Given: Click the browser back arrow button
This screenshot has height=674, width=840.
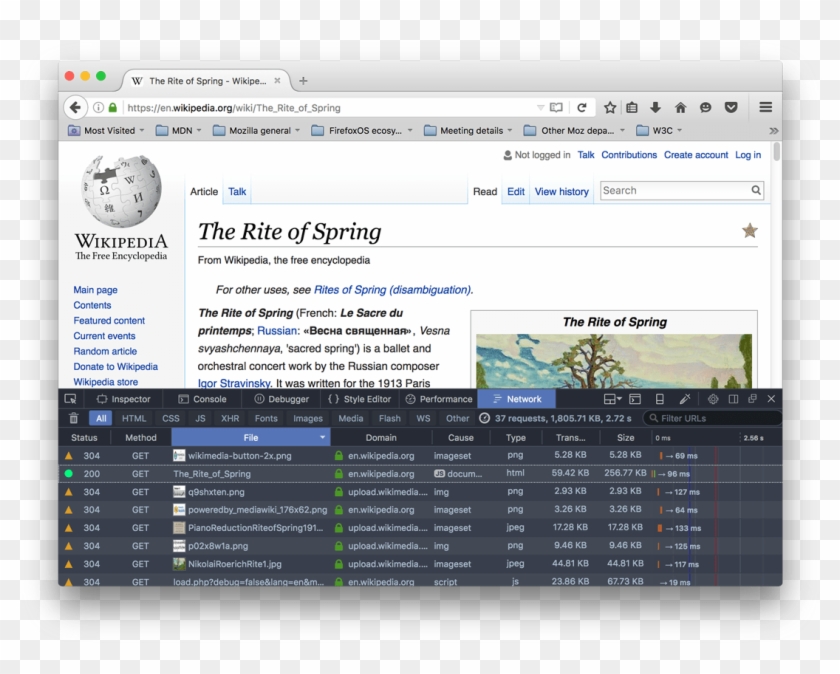Looking at the screenshot, I should pyautogui.click(x=76, y=108).
